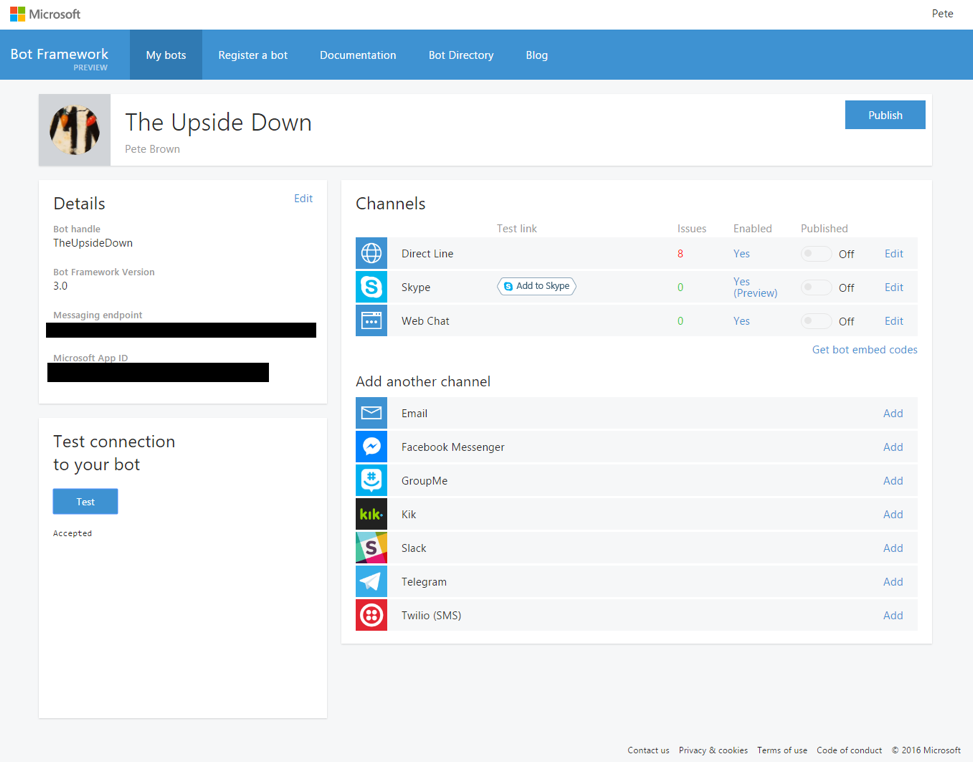The image size is (973, 762).
Task: Click the Microsoft logo
Action: click(x=45, y=14)
